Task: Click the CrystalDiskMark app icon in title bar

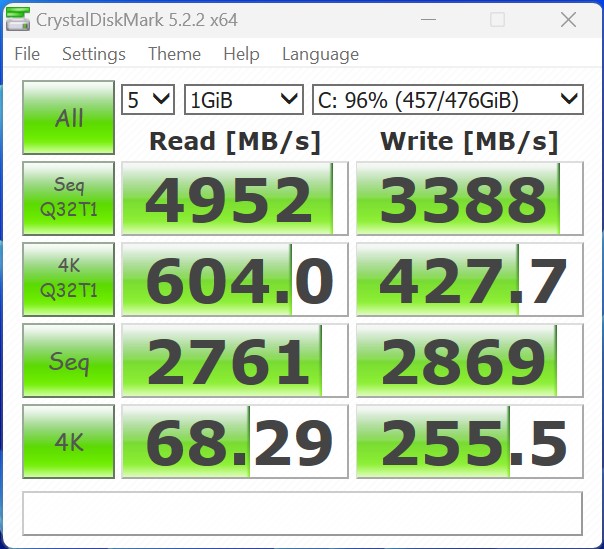Action: point(18,19)
